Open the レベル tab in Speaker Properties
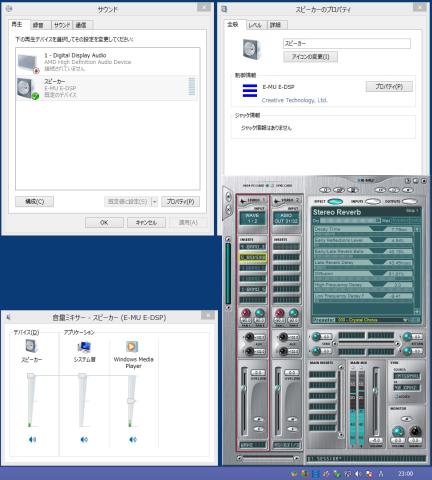The height and width of the screenshot is (480, 432). tap(255, 25)
